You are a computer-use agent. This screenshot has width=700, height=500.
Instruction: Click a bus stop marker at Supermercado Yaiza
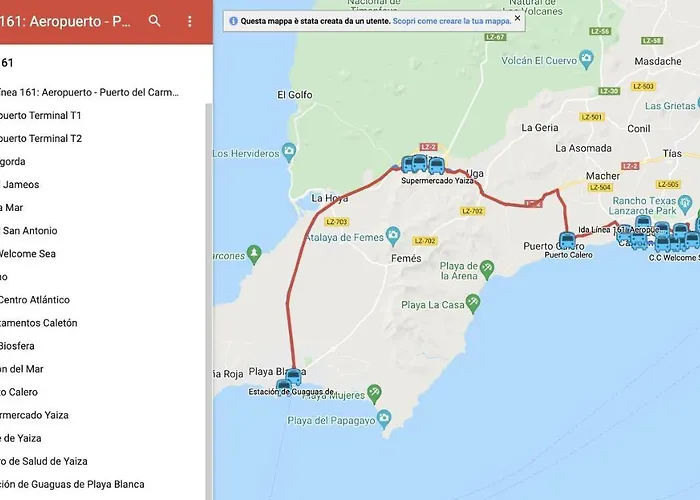(x=422, y=164)
